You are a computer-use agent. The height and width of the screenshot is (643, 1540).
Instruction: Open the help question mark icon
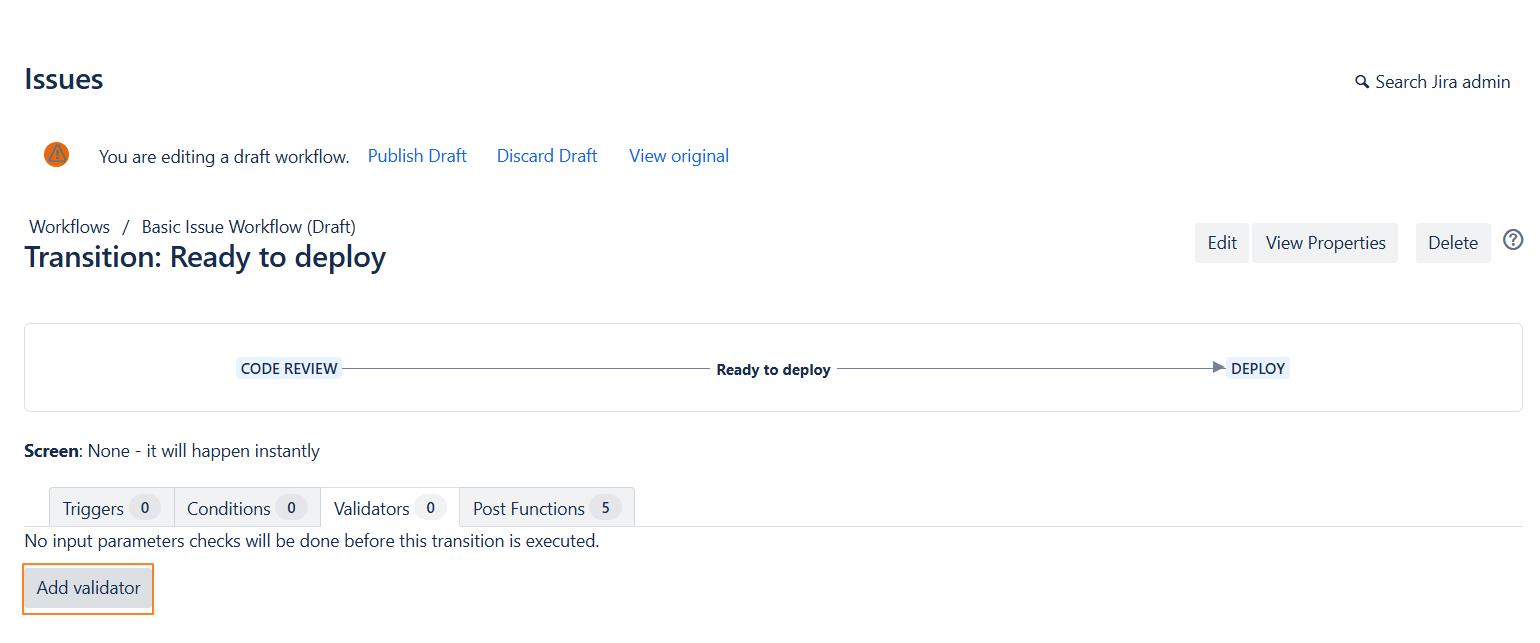[1513, 240]
